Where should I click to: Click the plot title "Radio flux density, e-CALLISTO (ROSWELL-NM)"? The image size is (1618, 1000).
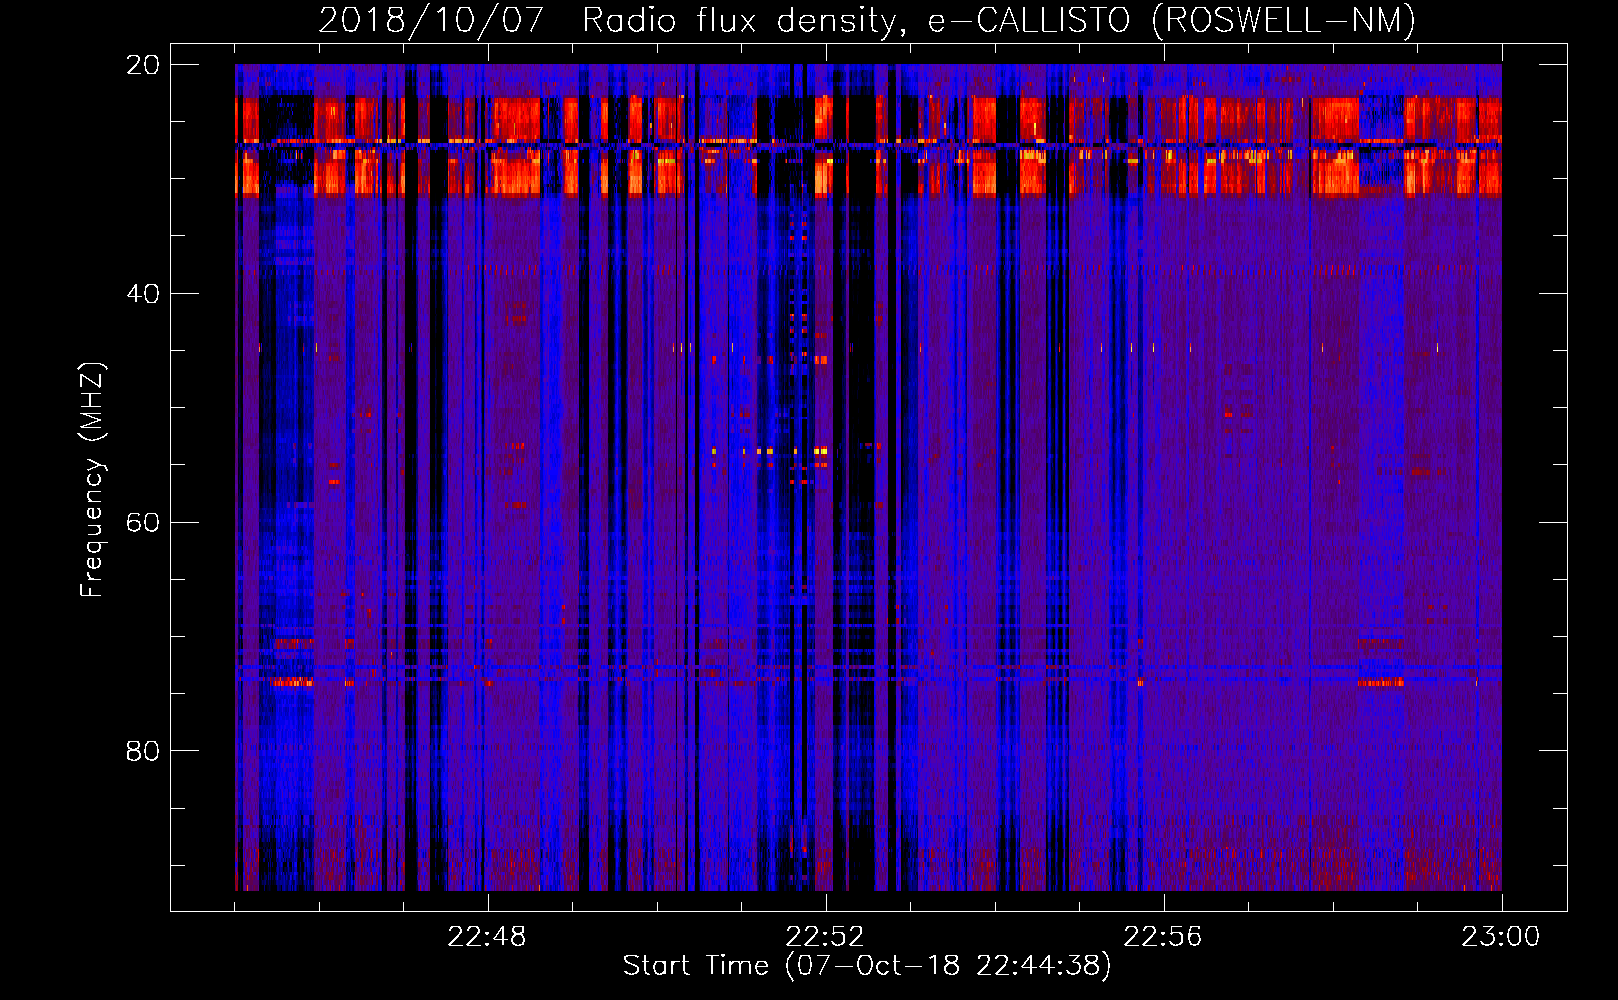tap(999, 20)
